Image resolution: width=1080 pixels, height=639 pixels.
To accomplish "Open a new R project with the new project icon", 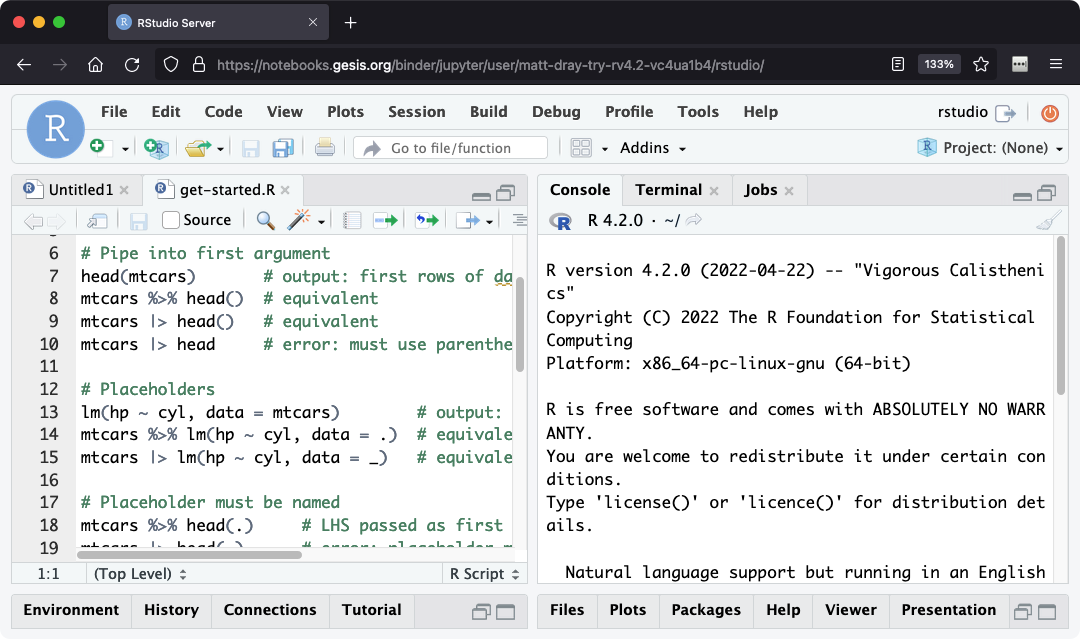I will (x=155, y=147).
